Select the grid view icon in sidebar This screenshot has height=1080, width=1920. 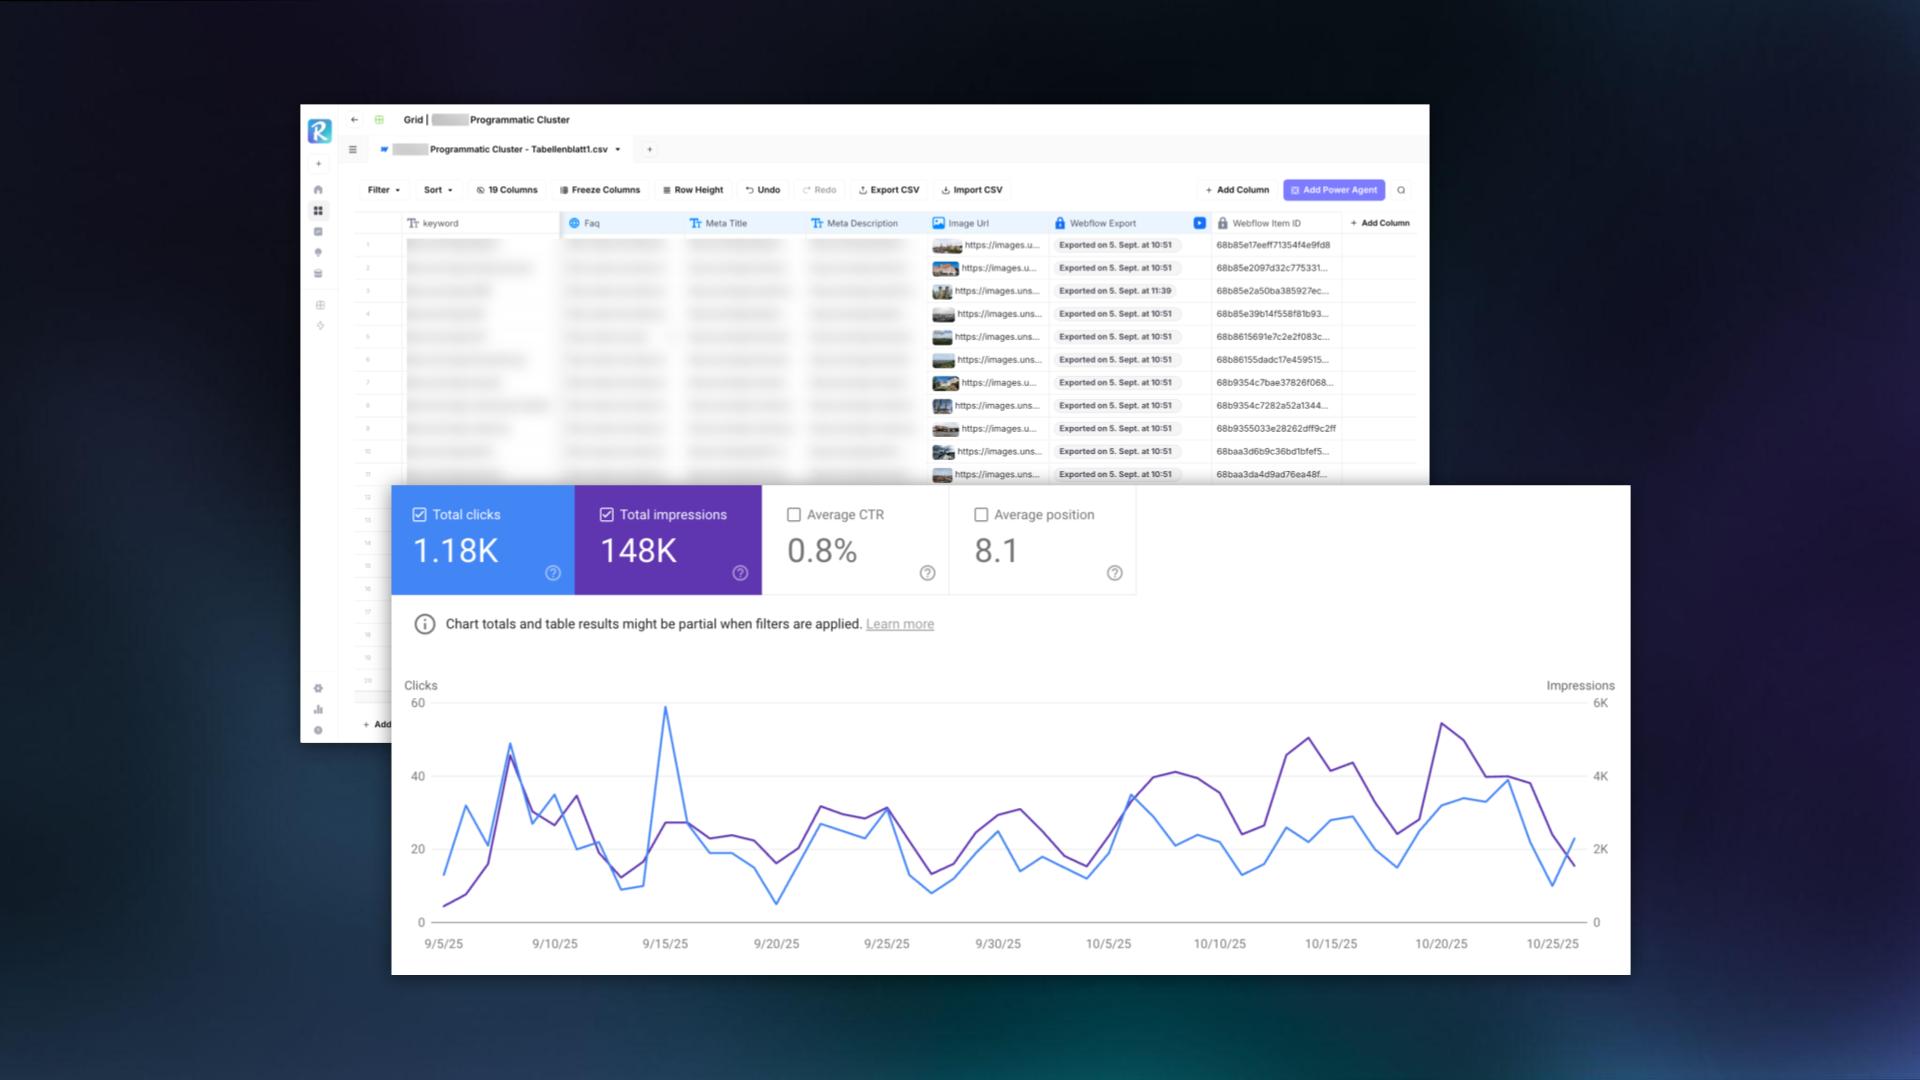click(318, 211)
